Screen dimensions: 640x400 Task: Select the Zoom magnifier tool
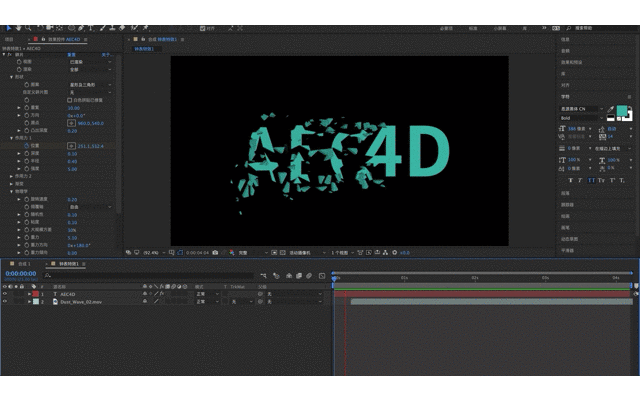28,28
